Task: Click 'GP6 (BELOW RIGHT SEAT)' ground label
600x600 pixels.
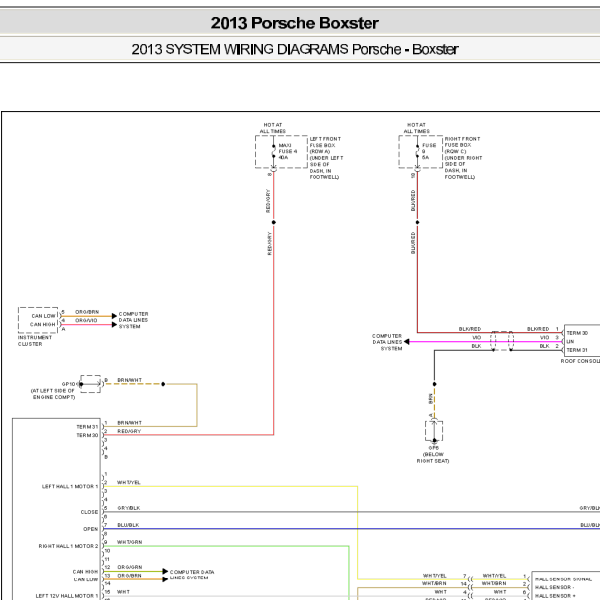Action: (433, 455)
